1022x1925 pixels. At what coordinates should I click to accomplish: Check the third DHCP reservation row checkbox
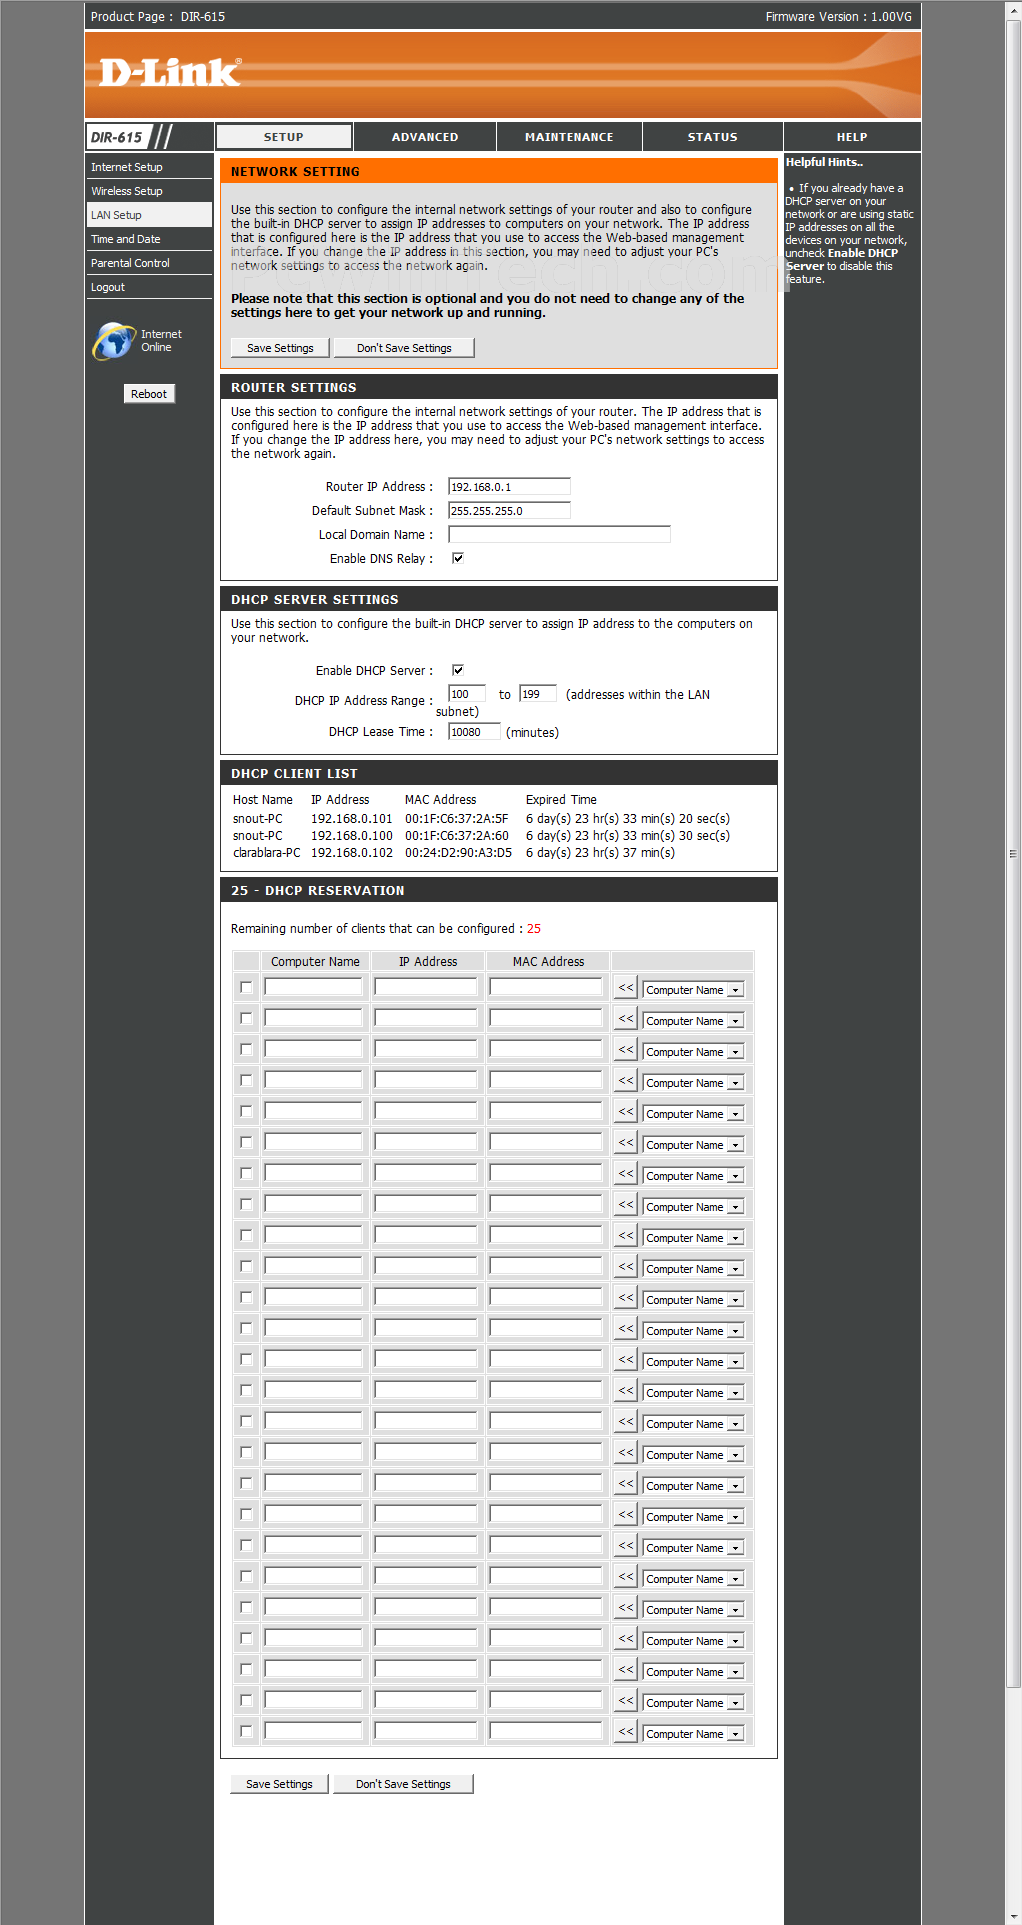pyautogui.click(x=246, y=1049)
